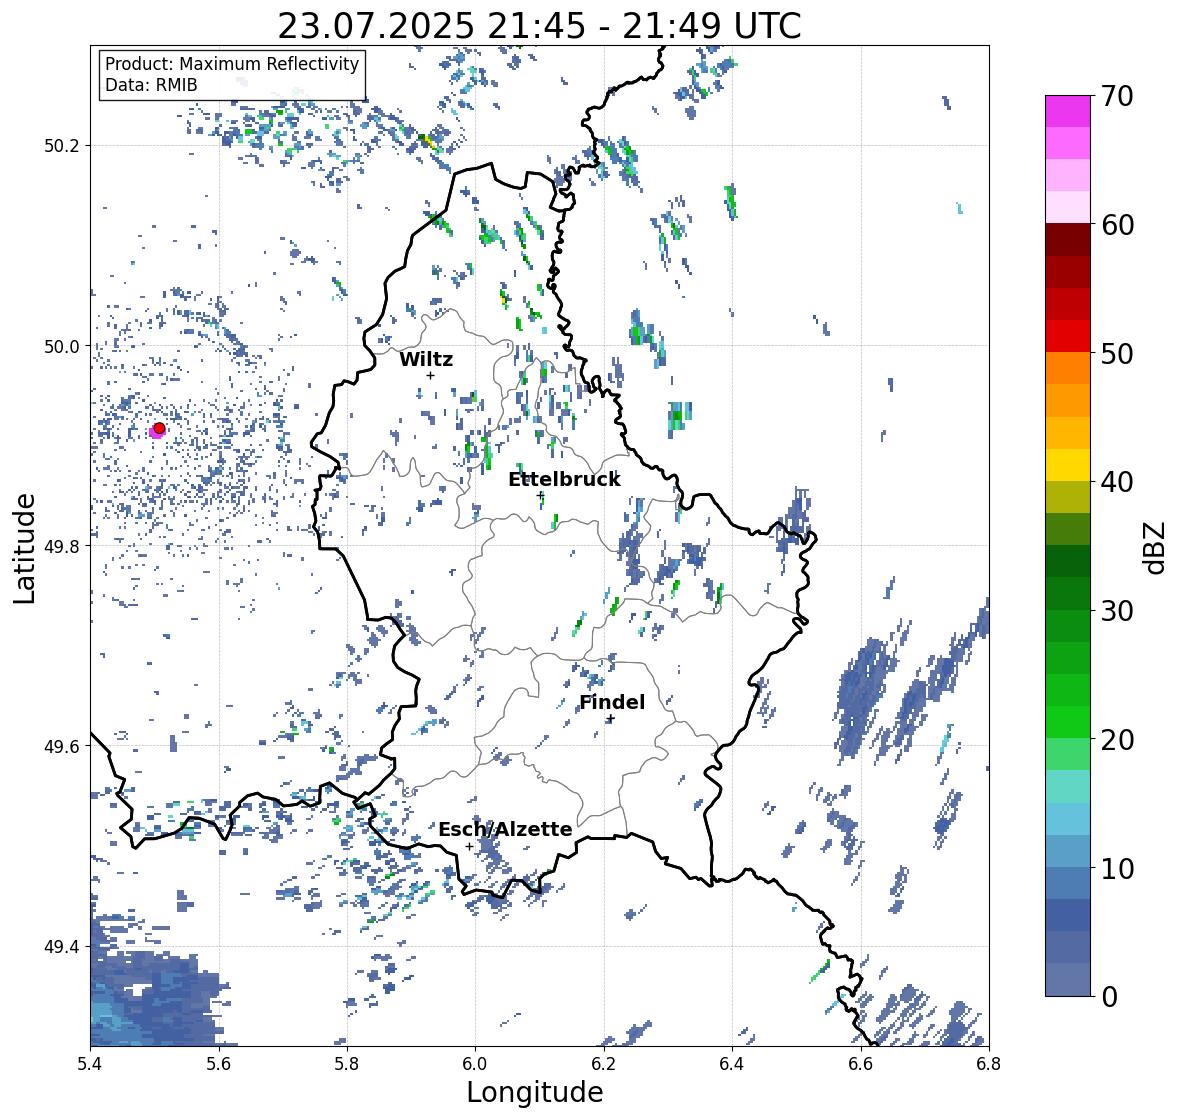Screen dimensions: 1179x1117
Task: Click the 6.8 longitude tick label
Action: coord(989,1064)
